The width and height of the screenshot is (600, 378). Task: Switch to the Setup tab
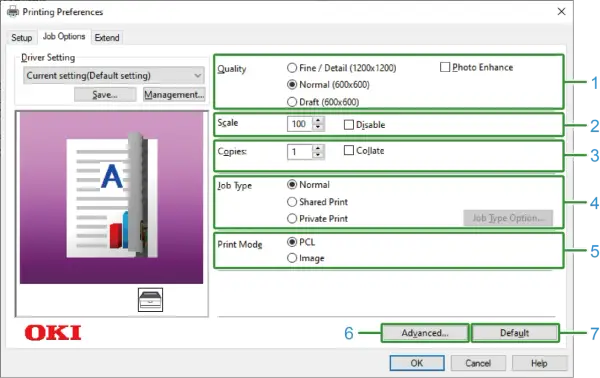[21, 37]
